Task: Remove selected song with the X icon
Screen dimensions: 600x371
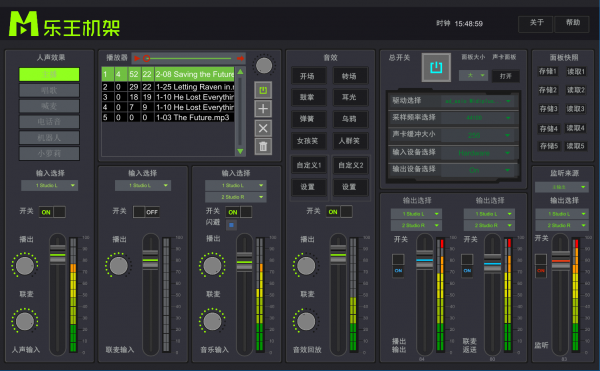Action: (263, 128)
